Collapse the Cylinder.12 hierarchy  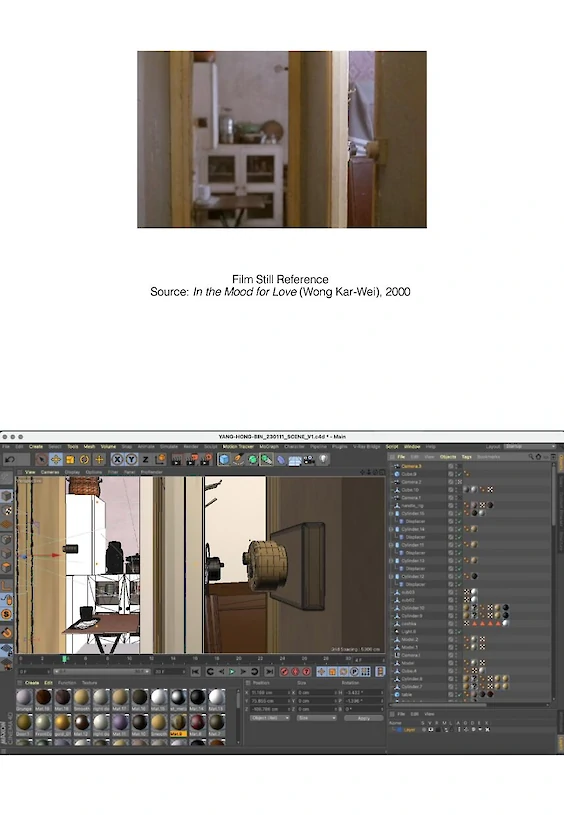pyautogui.click(x=391, y=576)
